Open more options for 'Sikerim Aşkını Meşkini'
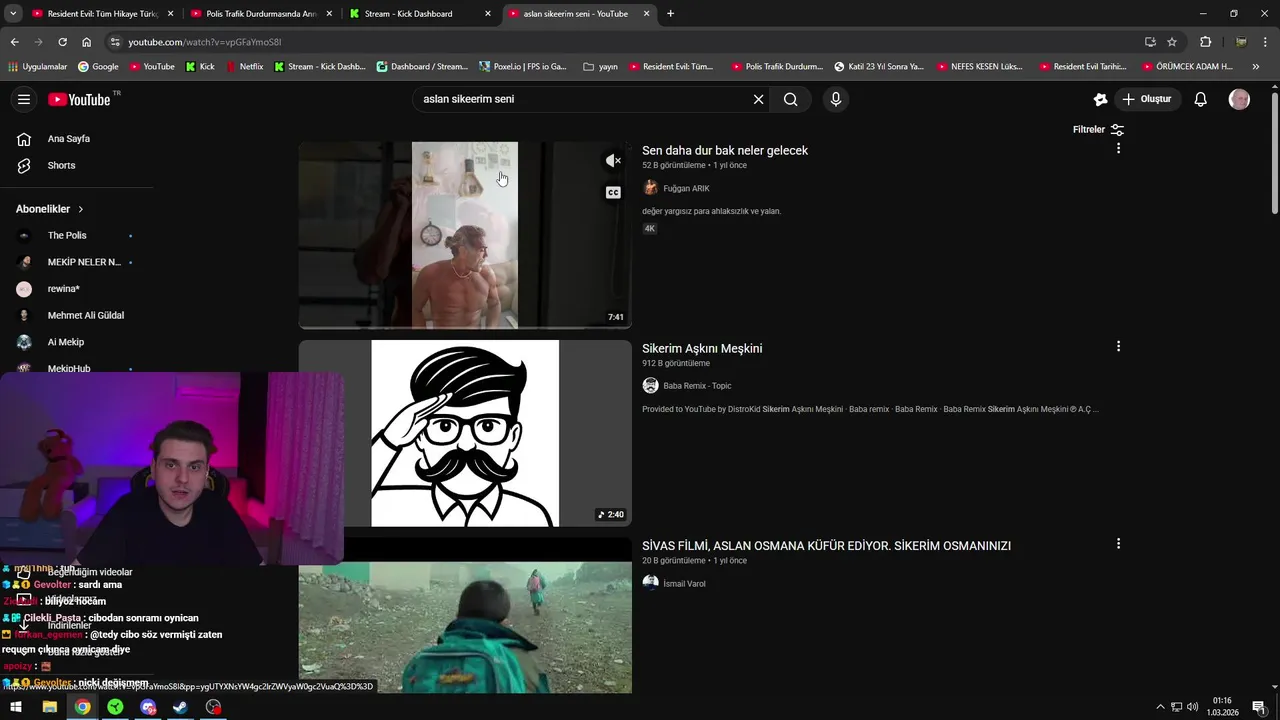The image size is (1280, 720). [x=1118, y=346]
